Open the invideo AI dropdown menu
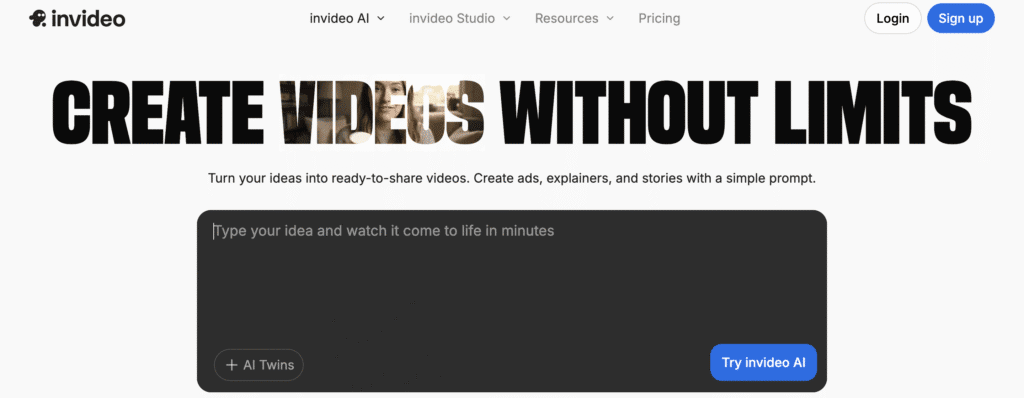Image resolution: width=1024 pixels, height=398 pixels. (347, 18)
